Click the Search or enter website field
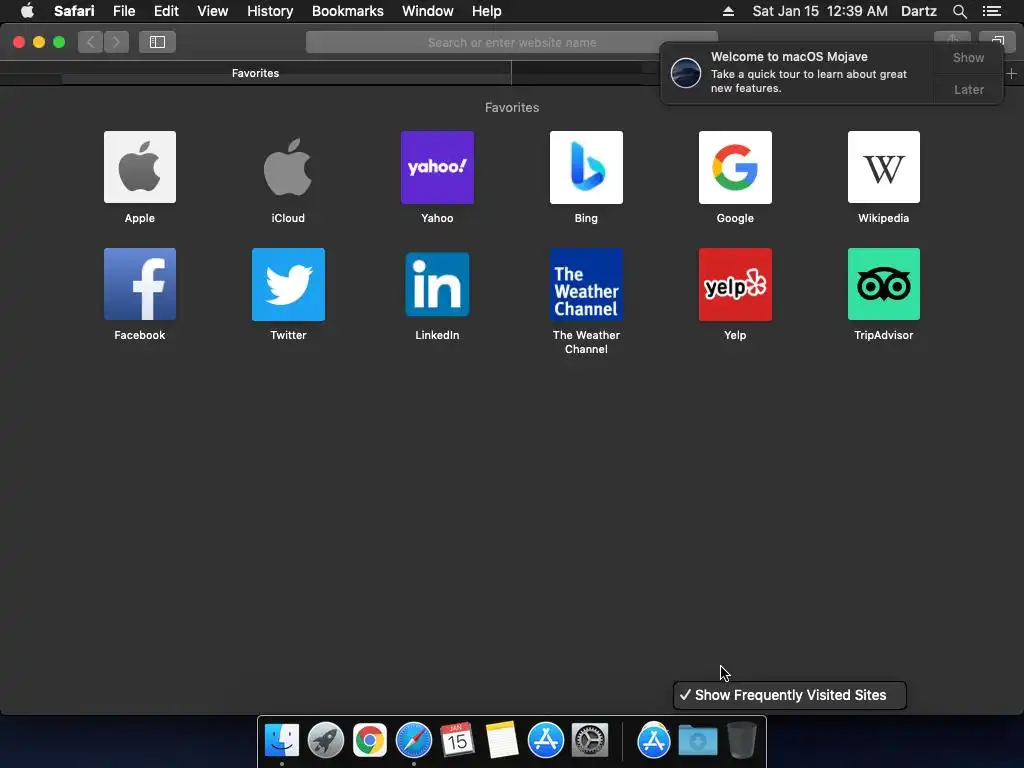1024x768 pixels. point(511,42)
